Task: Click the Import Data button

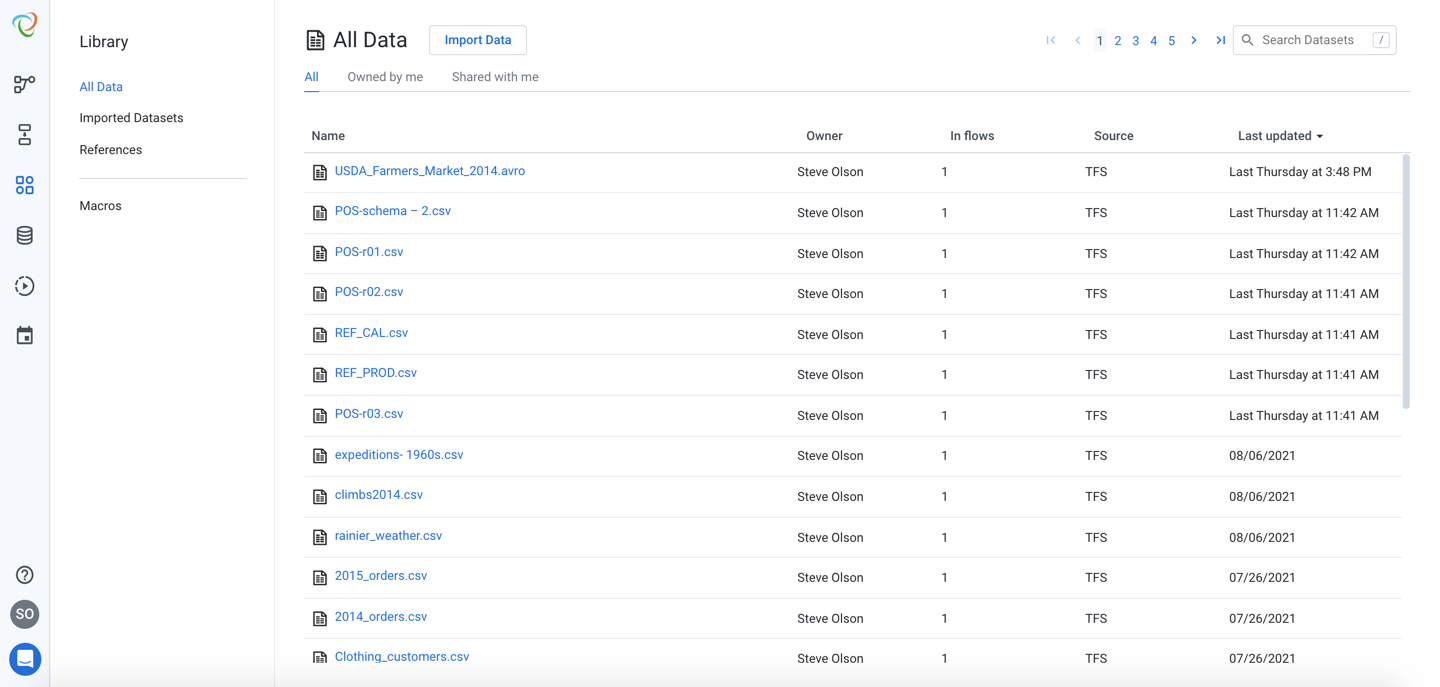Action: point(478,40)
